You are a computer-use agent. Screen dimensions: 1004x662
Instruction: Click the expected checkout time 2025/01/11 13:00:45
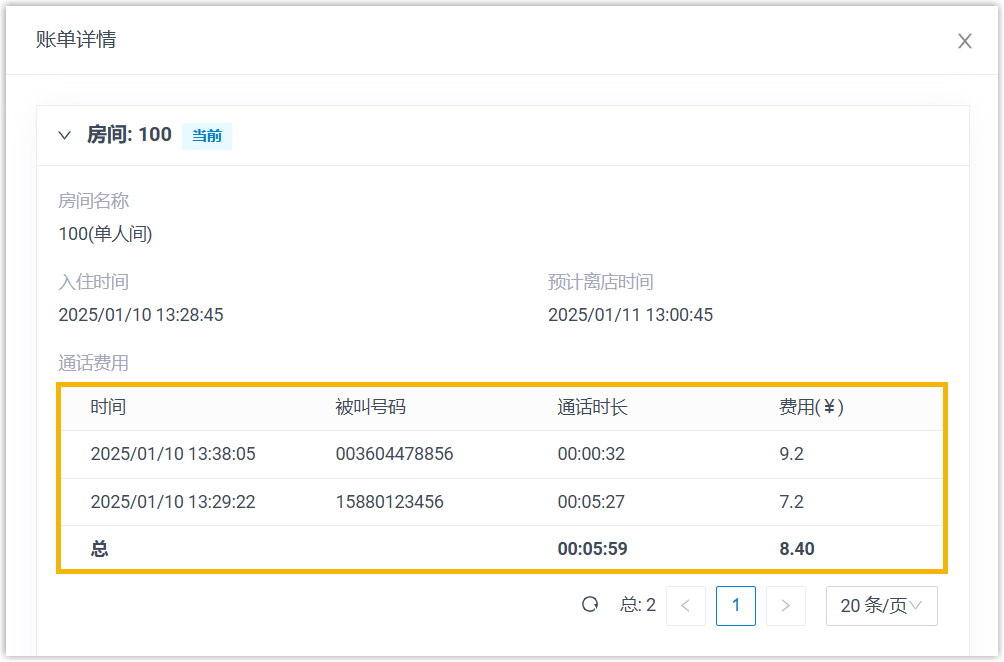tap(630, 315)
